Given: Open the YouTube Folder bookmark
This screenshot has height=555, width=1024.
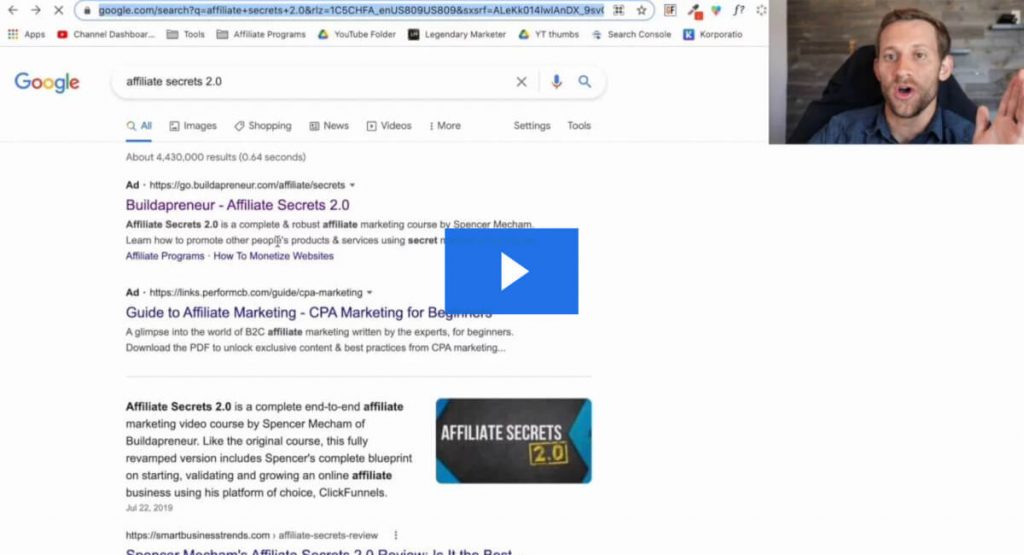Looking at the screenshot, I should [x=357, y=35].
